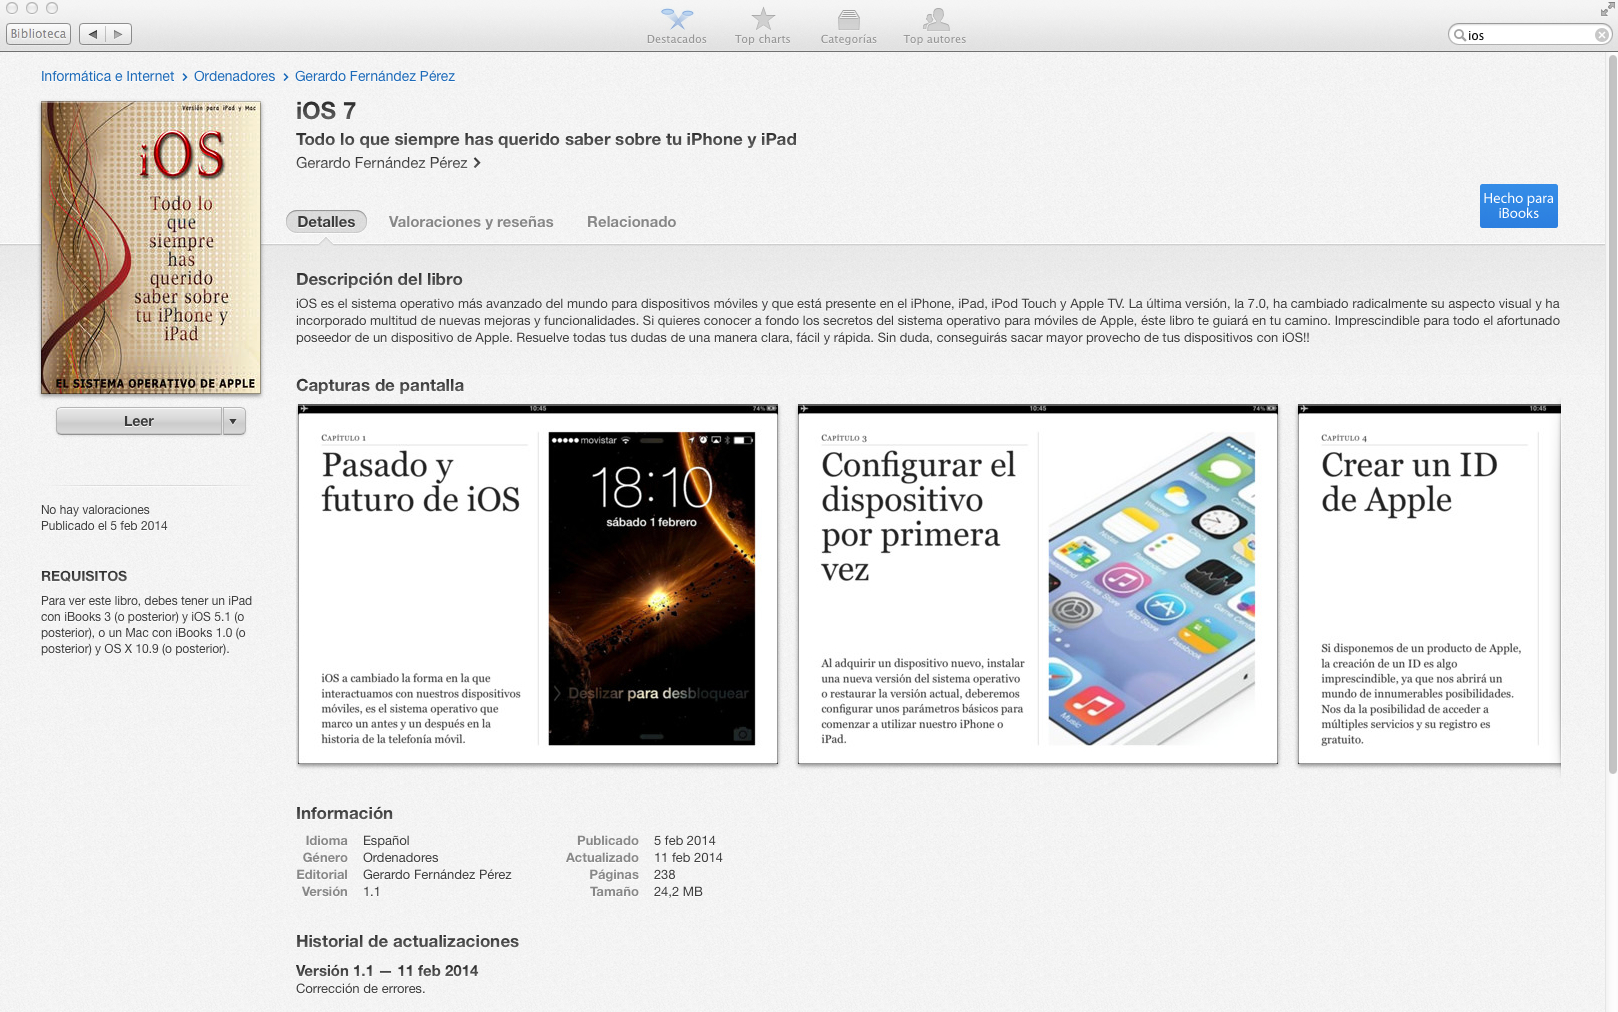Open the dropdown arrow beside Leer
The image size is (1618, 1012).
point(233,421)
